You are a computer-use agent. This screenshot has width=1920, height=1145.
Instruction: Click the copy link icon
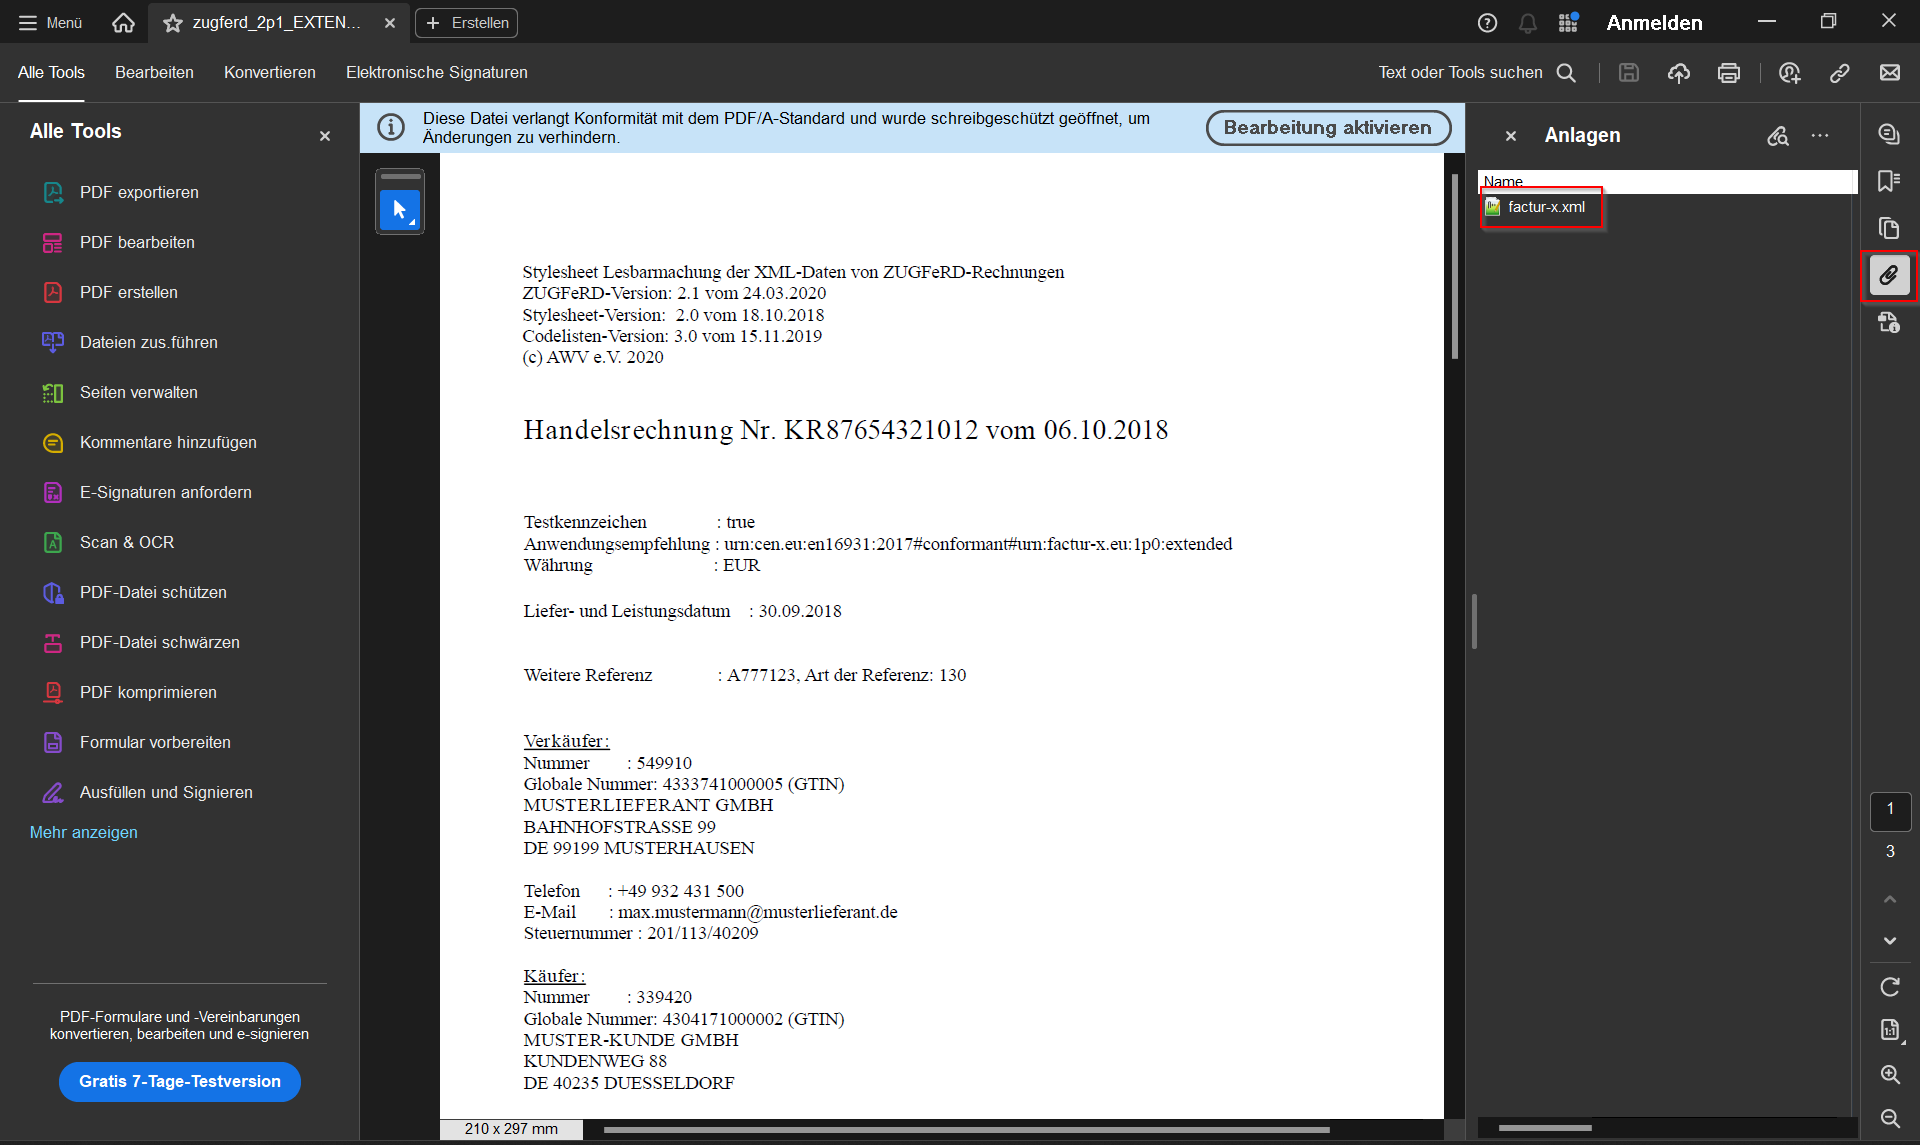[1840, 72]
